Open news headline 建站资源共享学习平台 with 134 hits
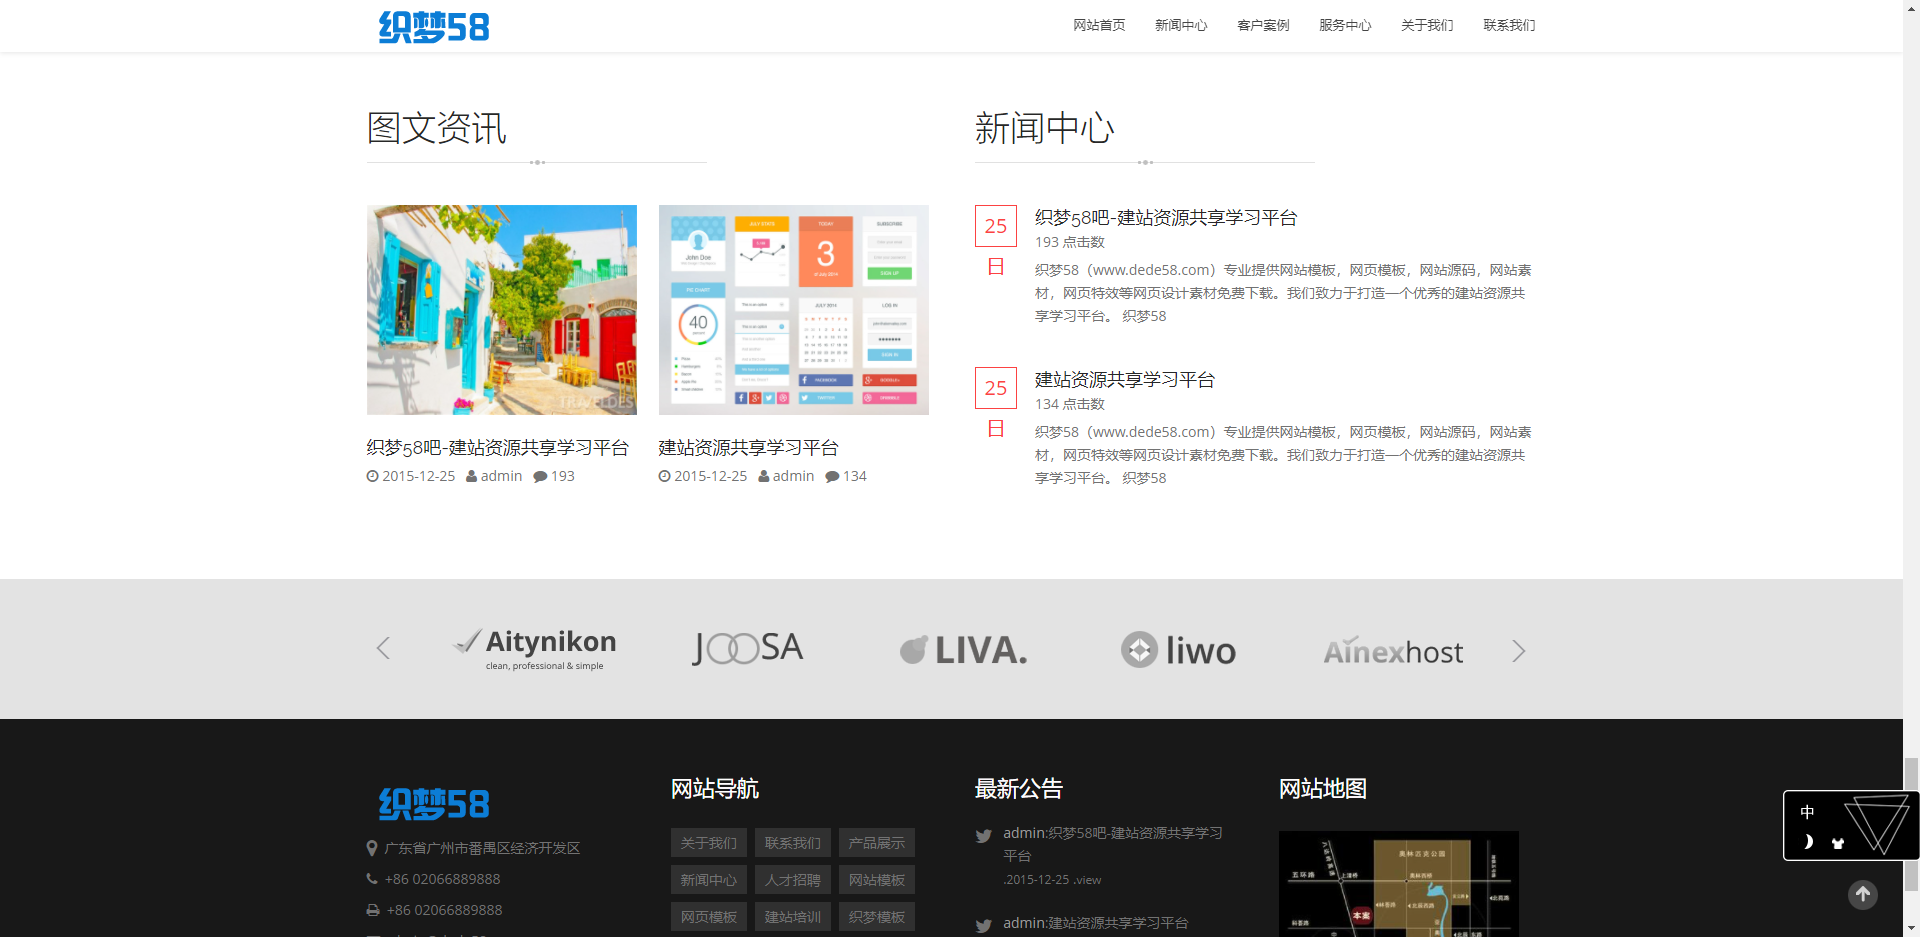1920x937 pixels. (1125, 380)
